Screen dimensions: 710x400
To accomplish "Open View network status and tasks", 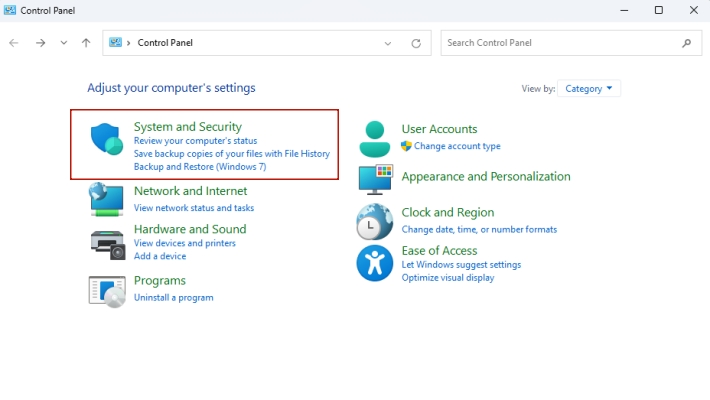I will pos(193,208).
